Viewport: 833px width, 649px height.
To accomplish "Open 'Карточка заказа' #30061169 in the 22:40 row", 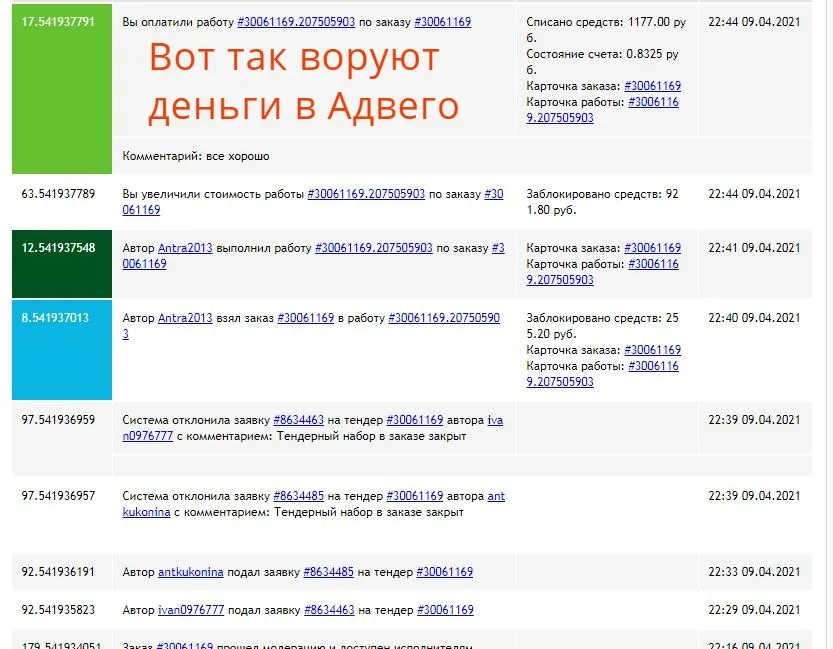I will (x=652, y=350).
